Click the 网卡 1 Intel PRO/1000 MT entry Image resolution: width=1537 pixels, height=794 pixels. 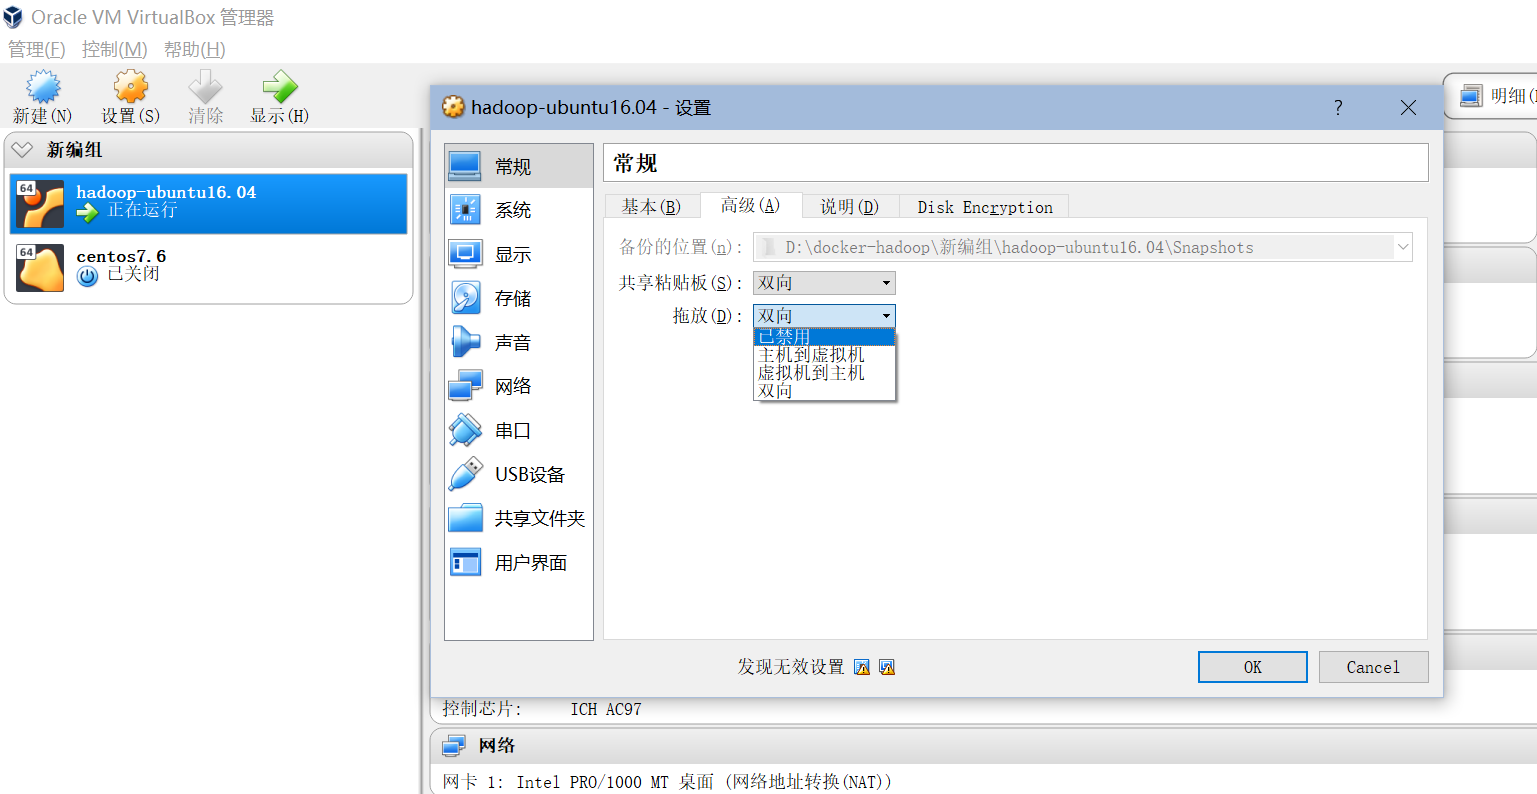(x=667, y=782)
